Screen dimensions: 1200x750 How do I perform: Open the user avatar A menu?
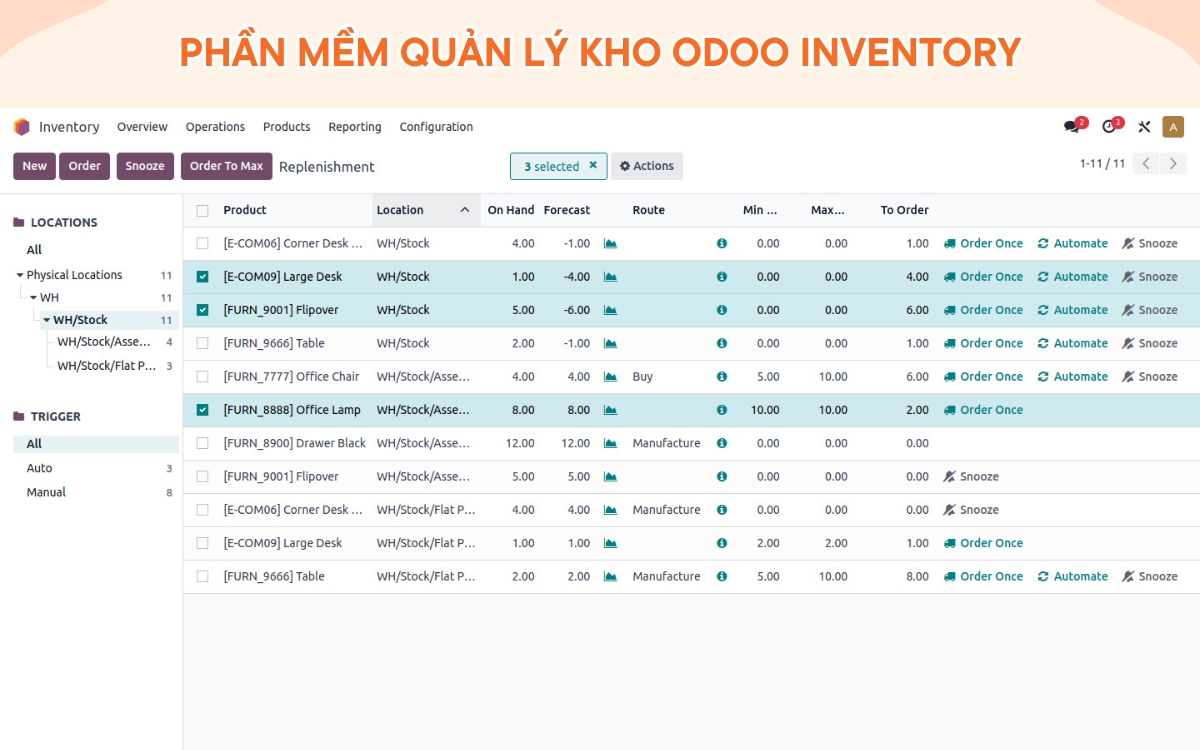(1173, 127)
